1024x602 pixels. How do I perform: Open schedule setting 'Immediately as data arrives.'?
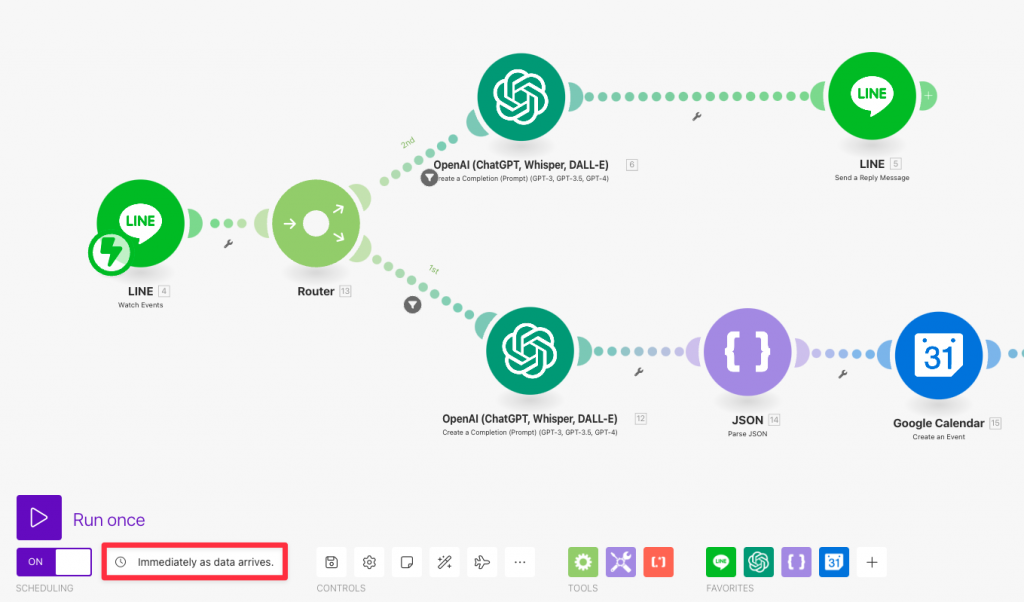pos(195,562)
